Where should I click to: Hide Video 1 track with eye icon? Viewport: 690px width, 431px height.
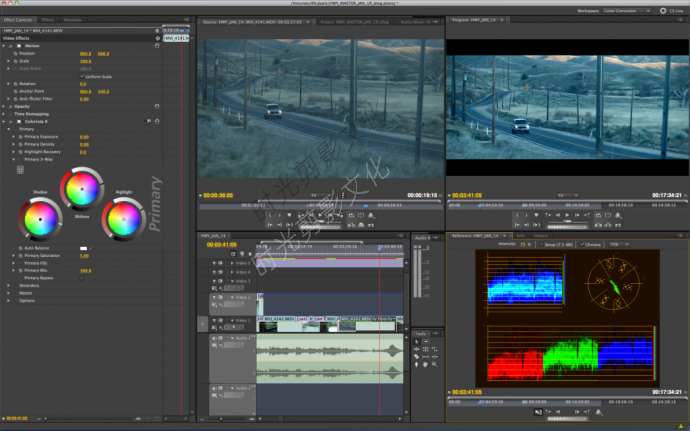click(x=214, y=320)
